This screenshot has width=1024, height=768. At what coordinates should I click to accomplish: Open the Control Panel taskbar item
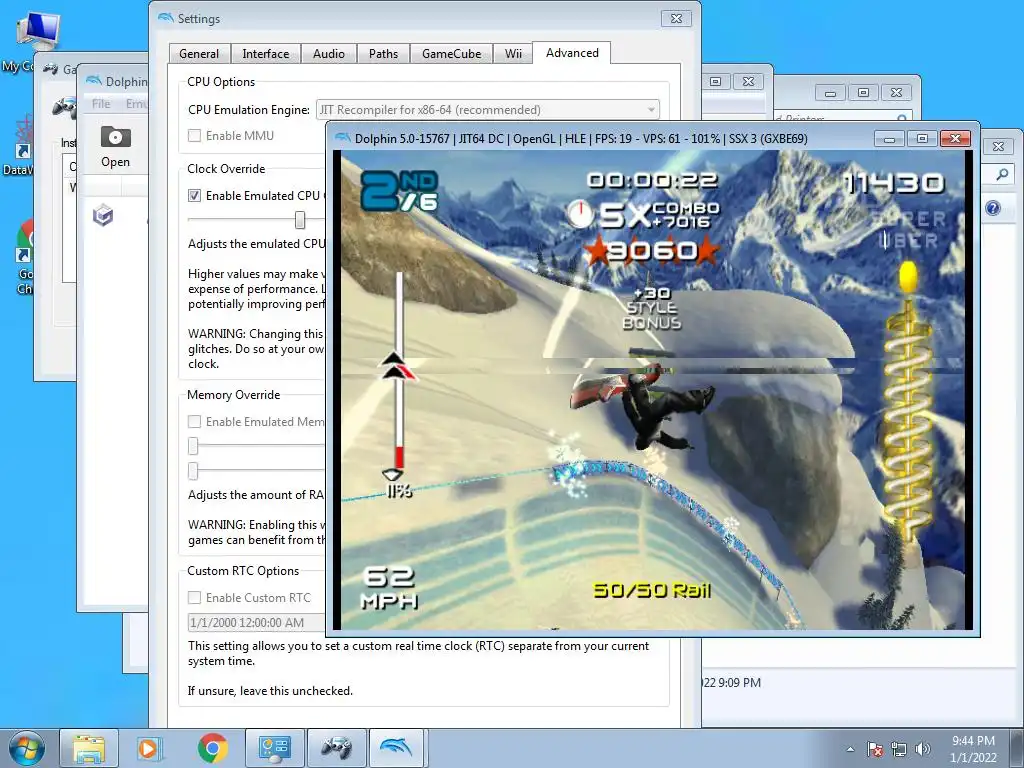tap(274, 748)
